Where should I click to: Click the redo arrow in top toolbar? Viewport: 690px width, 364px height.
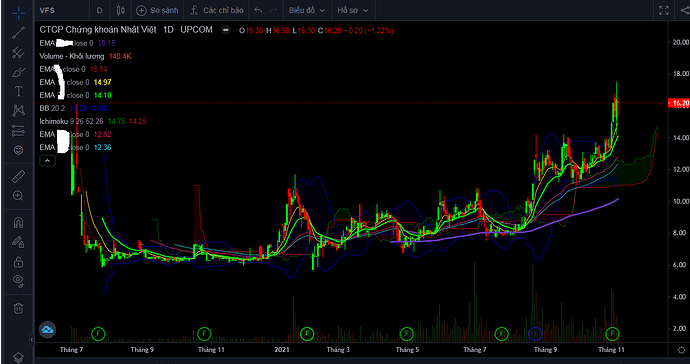pos(273,10)
